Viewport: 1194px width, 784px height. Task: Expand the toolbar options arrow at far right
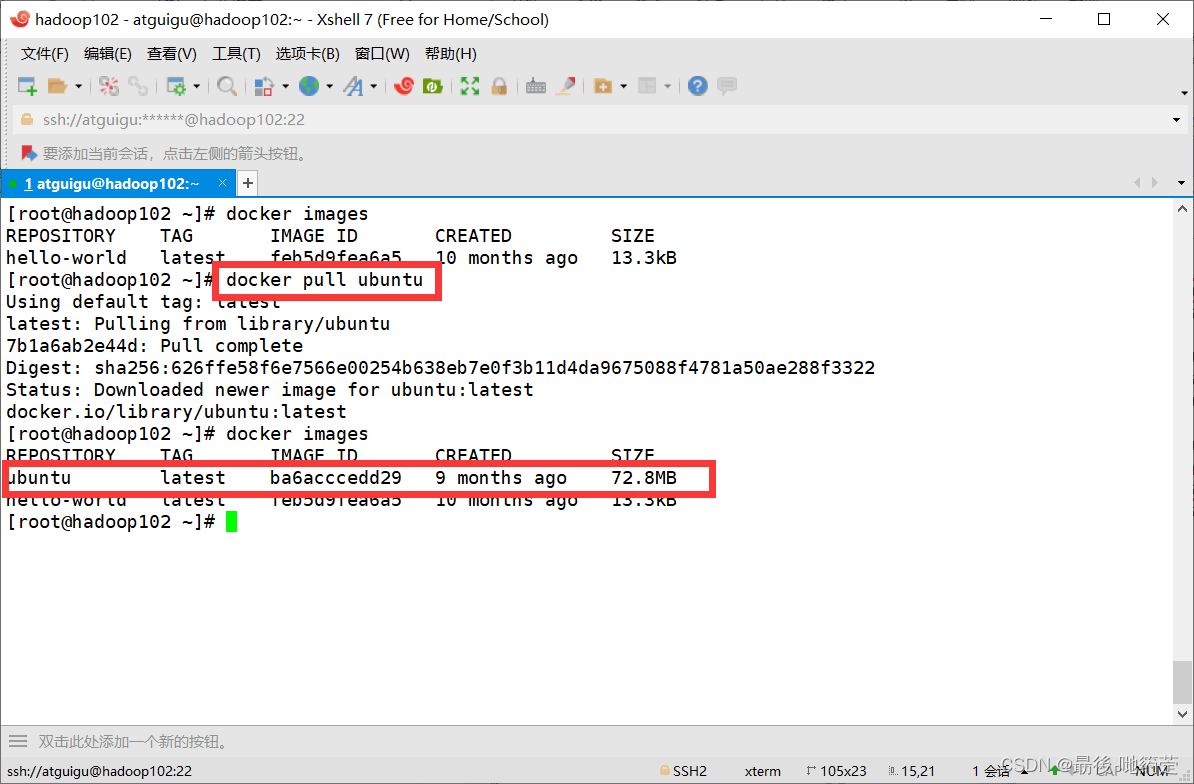click(1184, 93)
